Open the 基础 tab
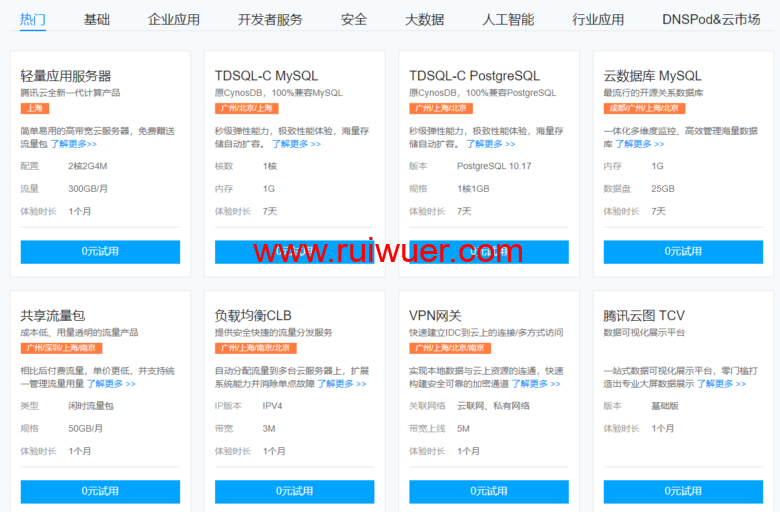780x512 pixels. [x=97, y=19]
